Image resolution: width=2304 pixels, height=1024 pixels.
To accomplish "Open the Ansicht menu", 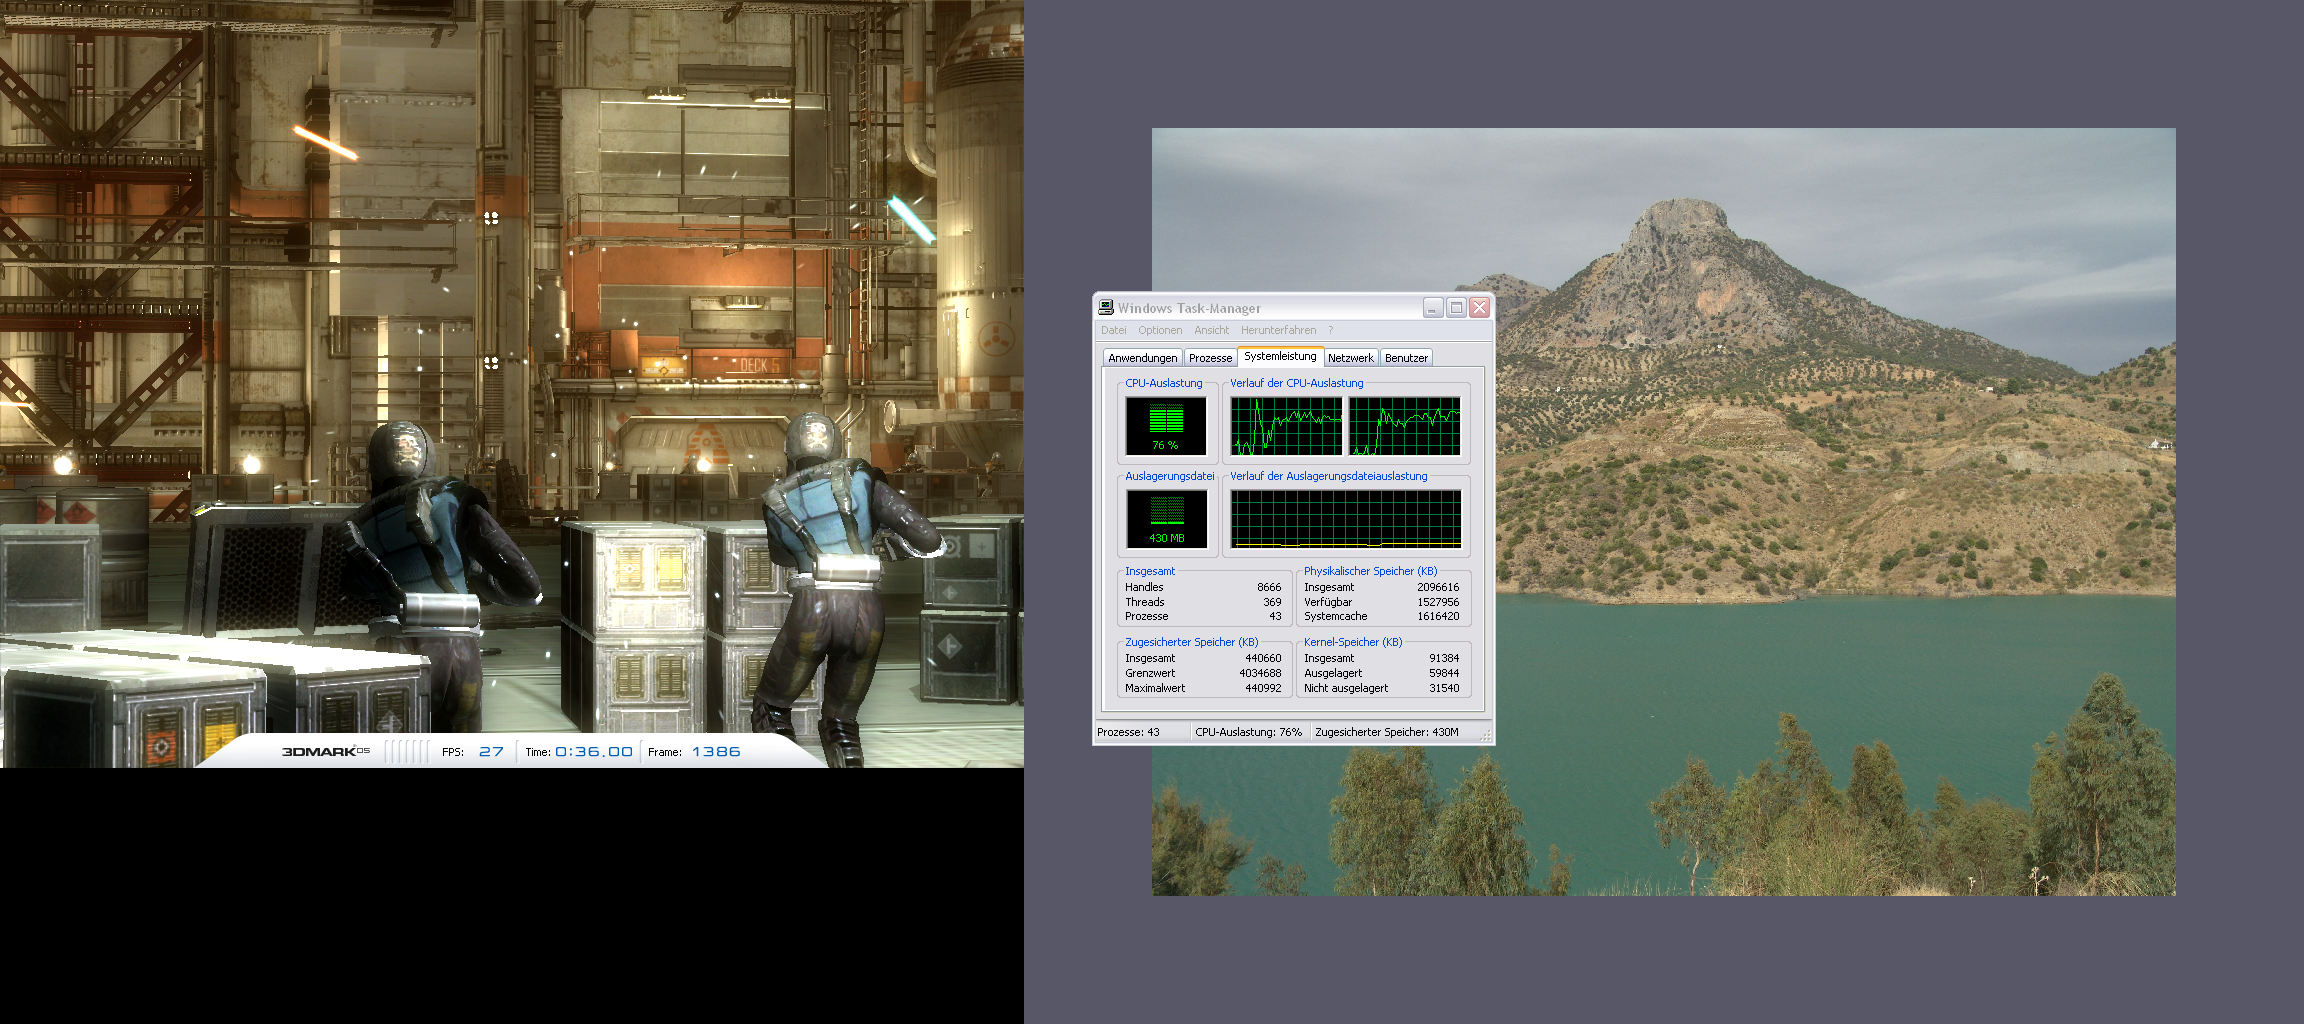I will [x=1211, y=330].
